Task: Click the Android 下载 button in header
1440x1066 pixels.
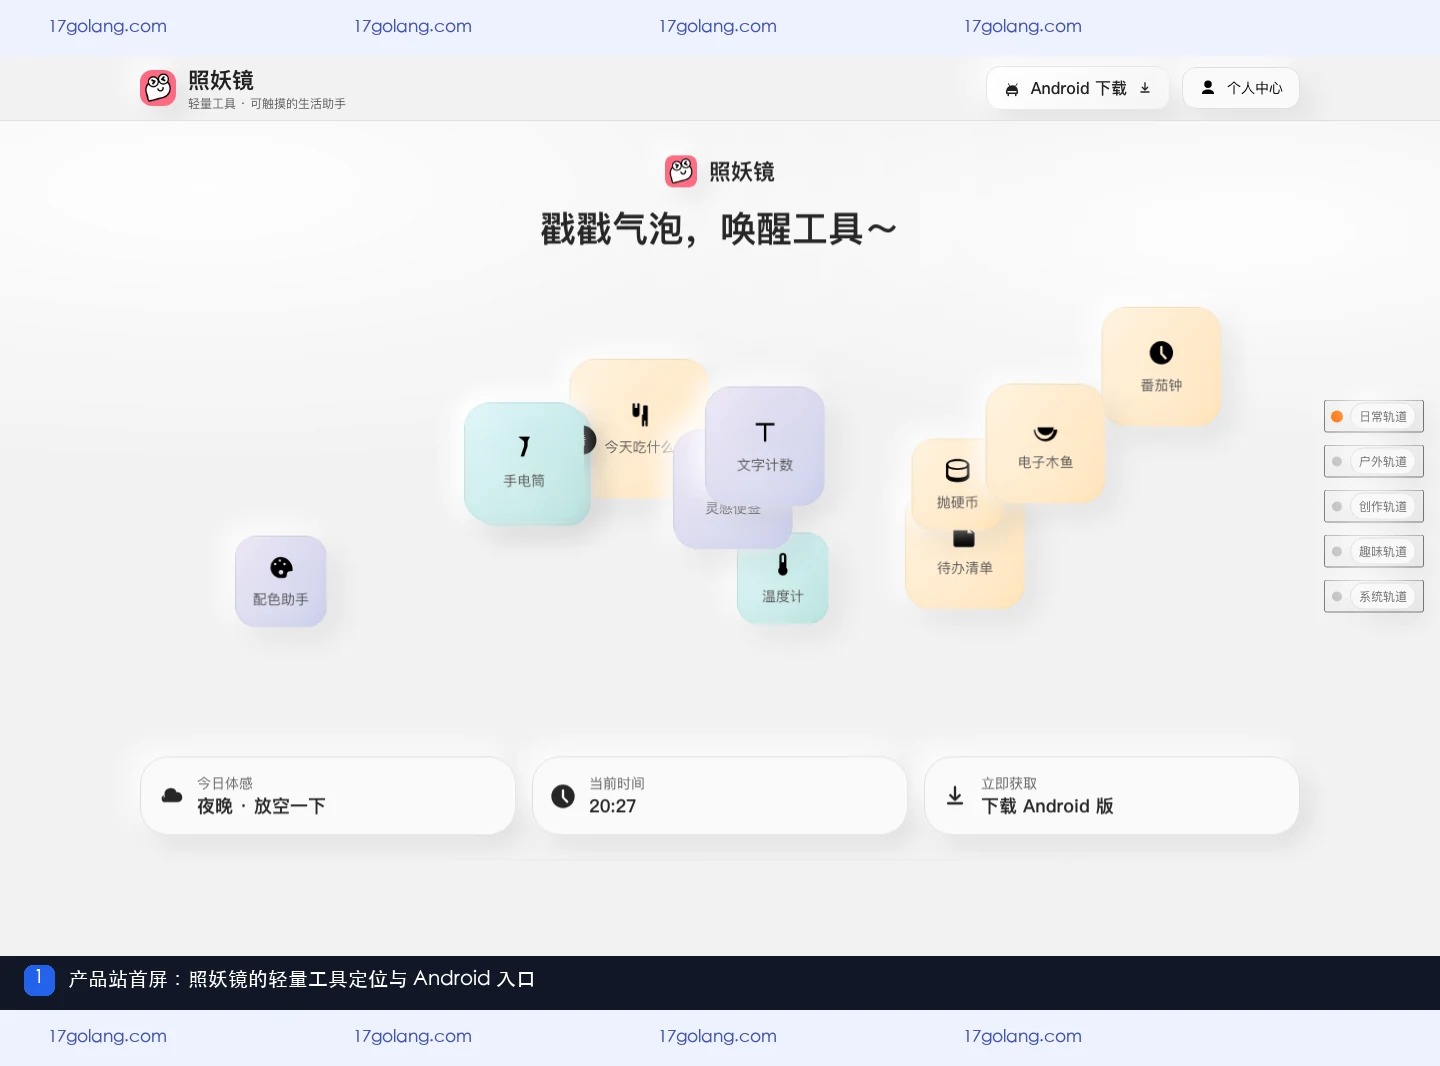Action: pyautogui.click(x=1078, y=88)
